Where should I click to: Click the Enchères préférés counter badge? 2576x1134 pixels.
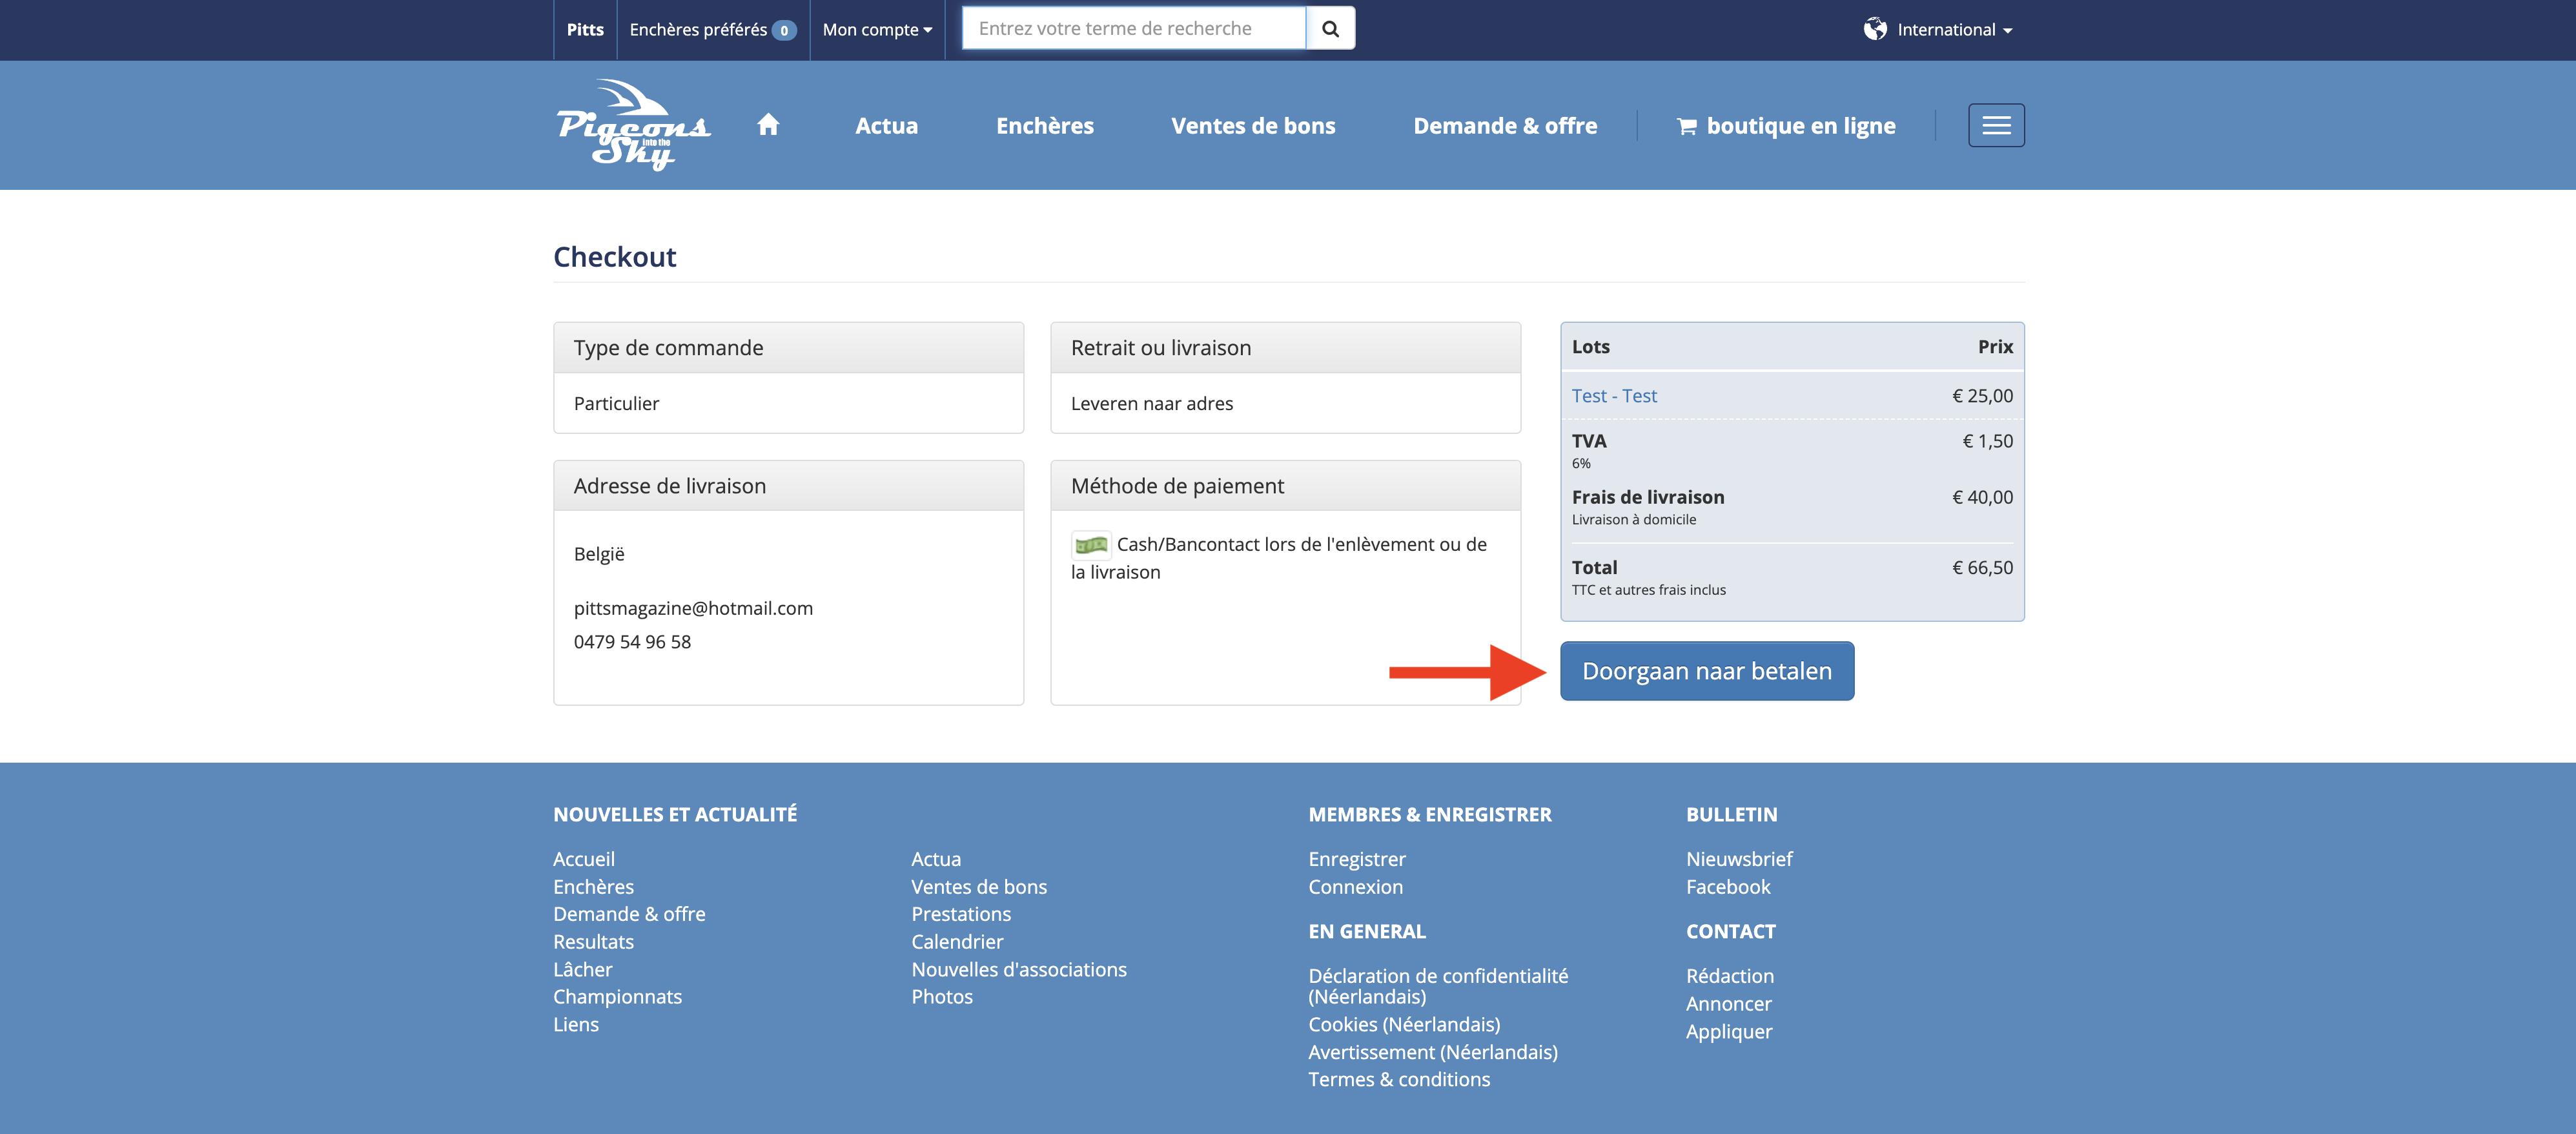(784, 30)
